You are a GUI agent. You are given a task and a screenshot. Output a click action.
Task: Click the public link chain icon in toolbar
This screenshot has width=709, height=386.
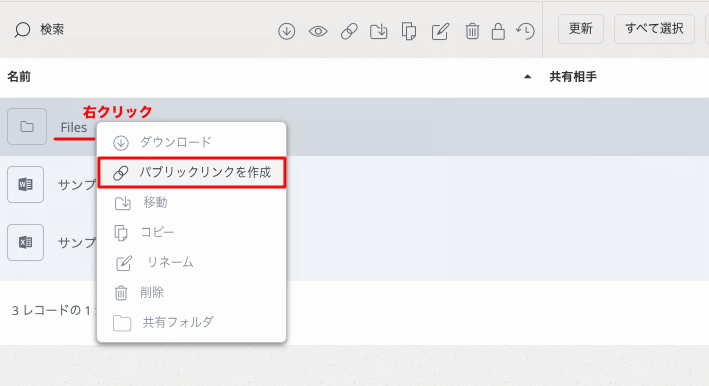tap(349, 31)
